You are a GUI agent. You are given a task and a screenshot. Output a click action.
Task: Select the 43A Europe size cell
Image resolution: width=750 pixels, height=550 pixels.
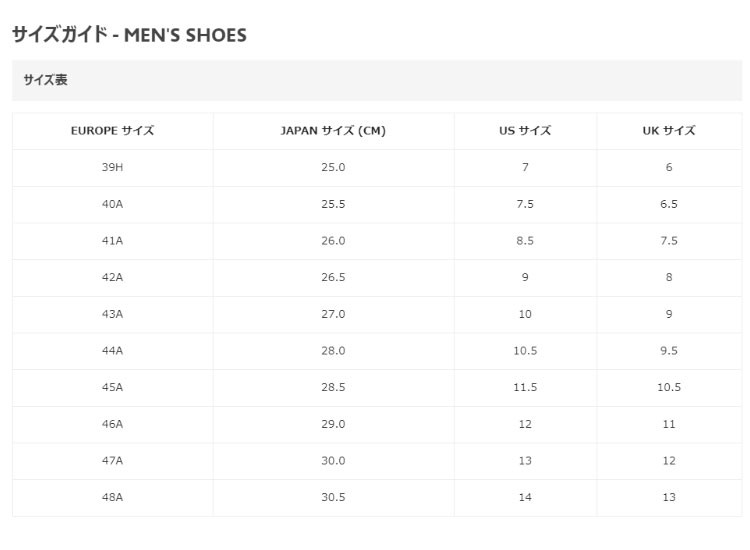[112, 314]
